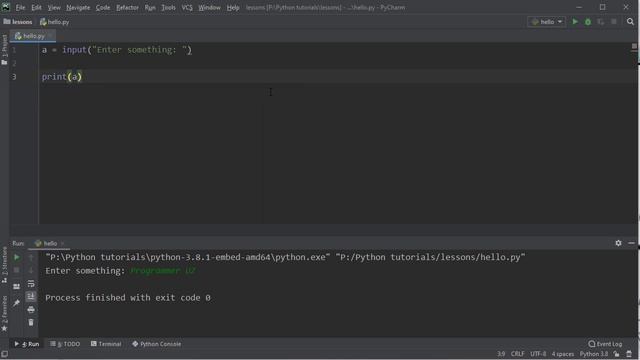
Task: Change CRLF line separator in the status bar
Action: (x=518, y=354)
